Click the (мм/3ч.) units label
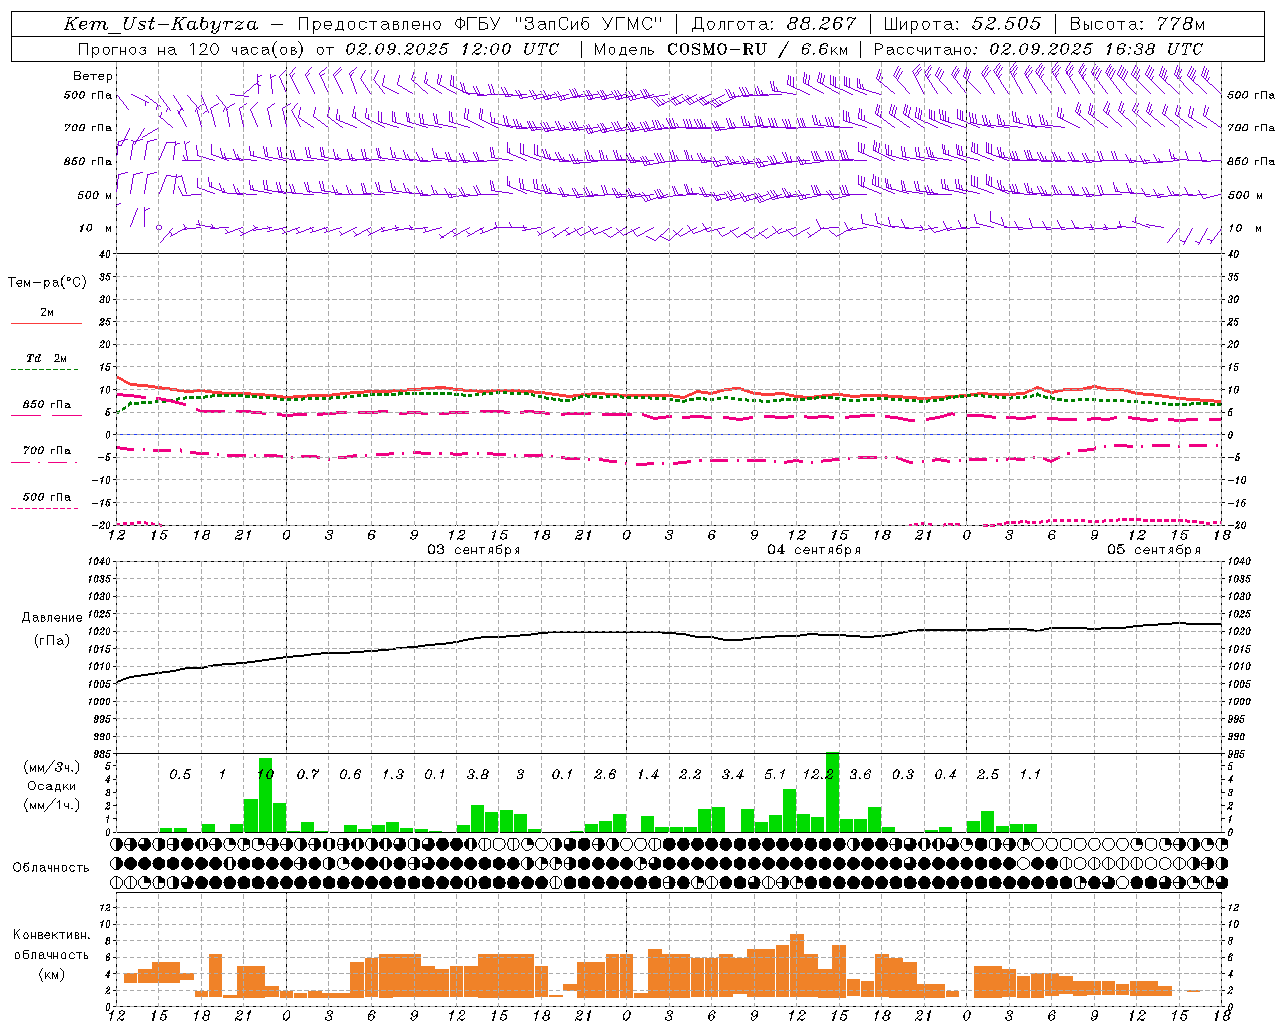 click(51, 767)
